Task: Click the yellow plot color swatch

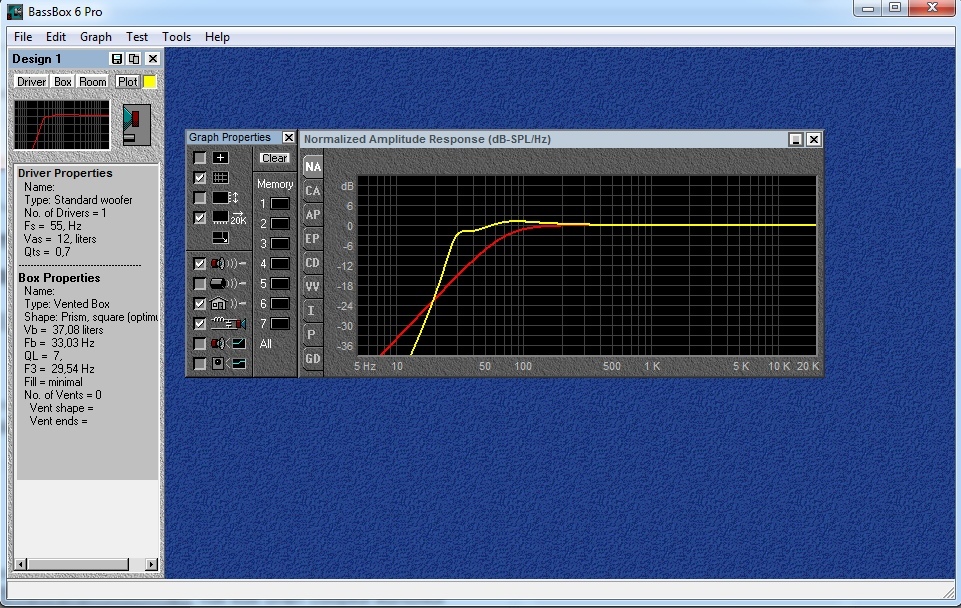Action: click(150, 82)
